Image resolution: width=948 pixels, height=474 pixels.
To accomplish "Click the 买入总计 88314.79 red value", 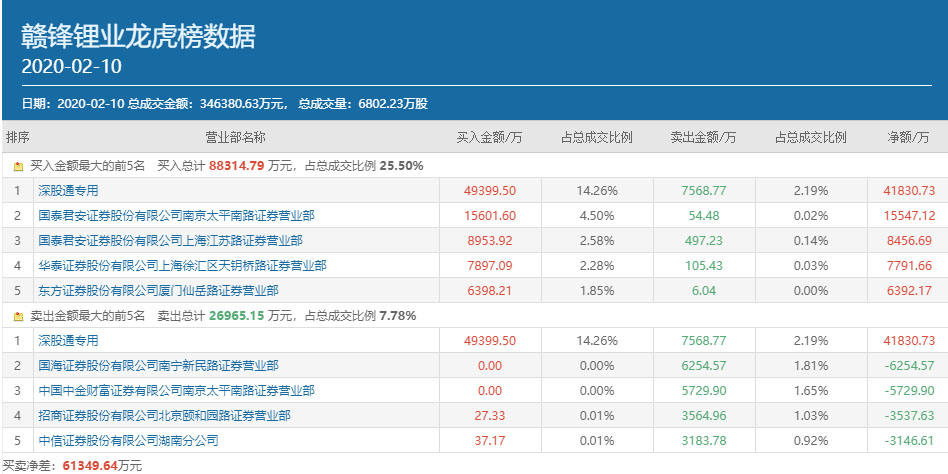I will [235, 166].
